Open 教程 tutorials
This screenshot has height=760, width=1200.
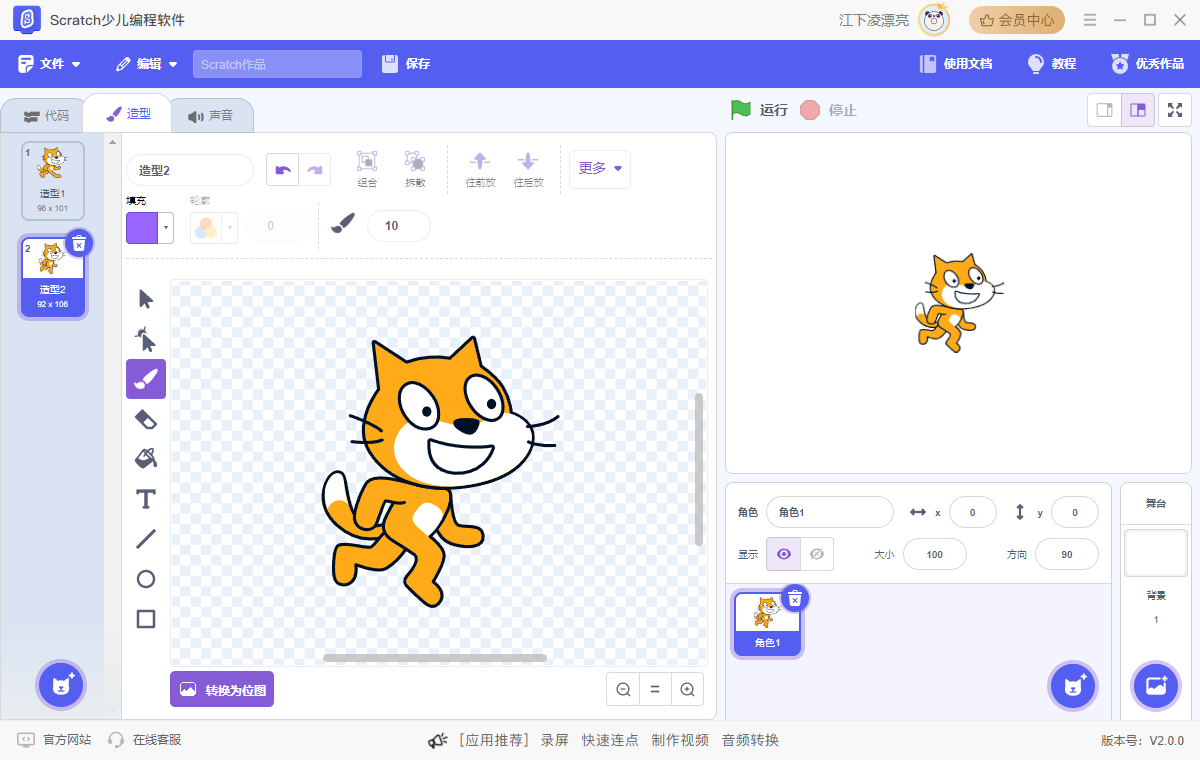(1051, 64)
